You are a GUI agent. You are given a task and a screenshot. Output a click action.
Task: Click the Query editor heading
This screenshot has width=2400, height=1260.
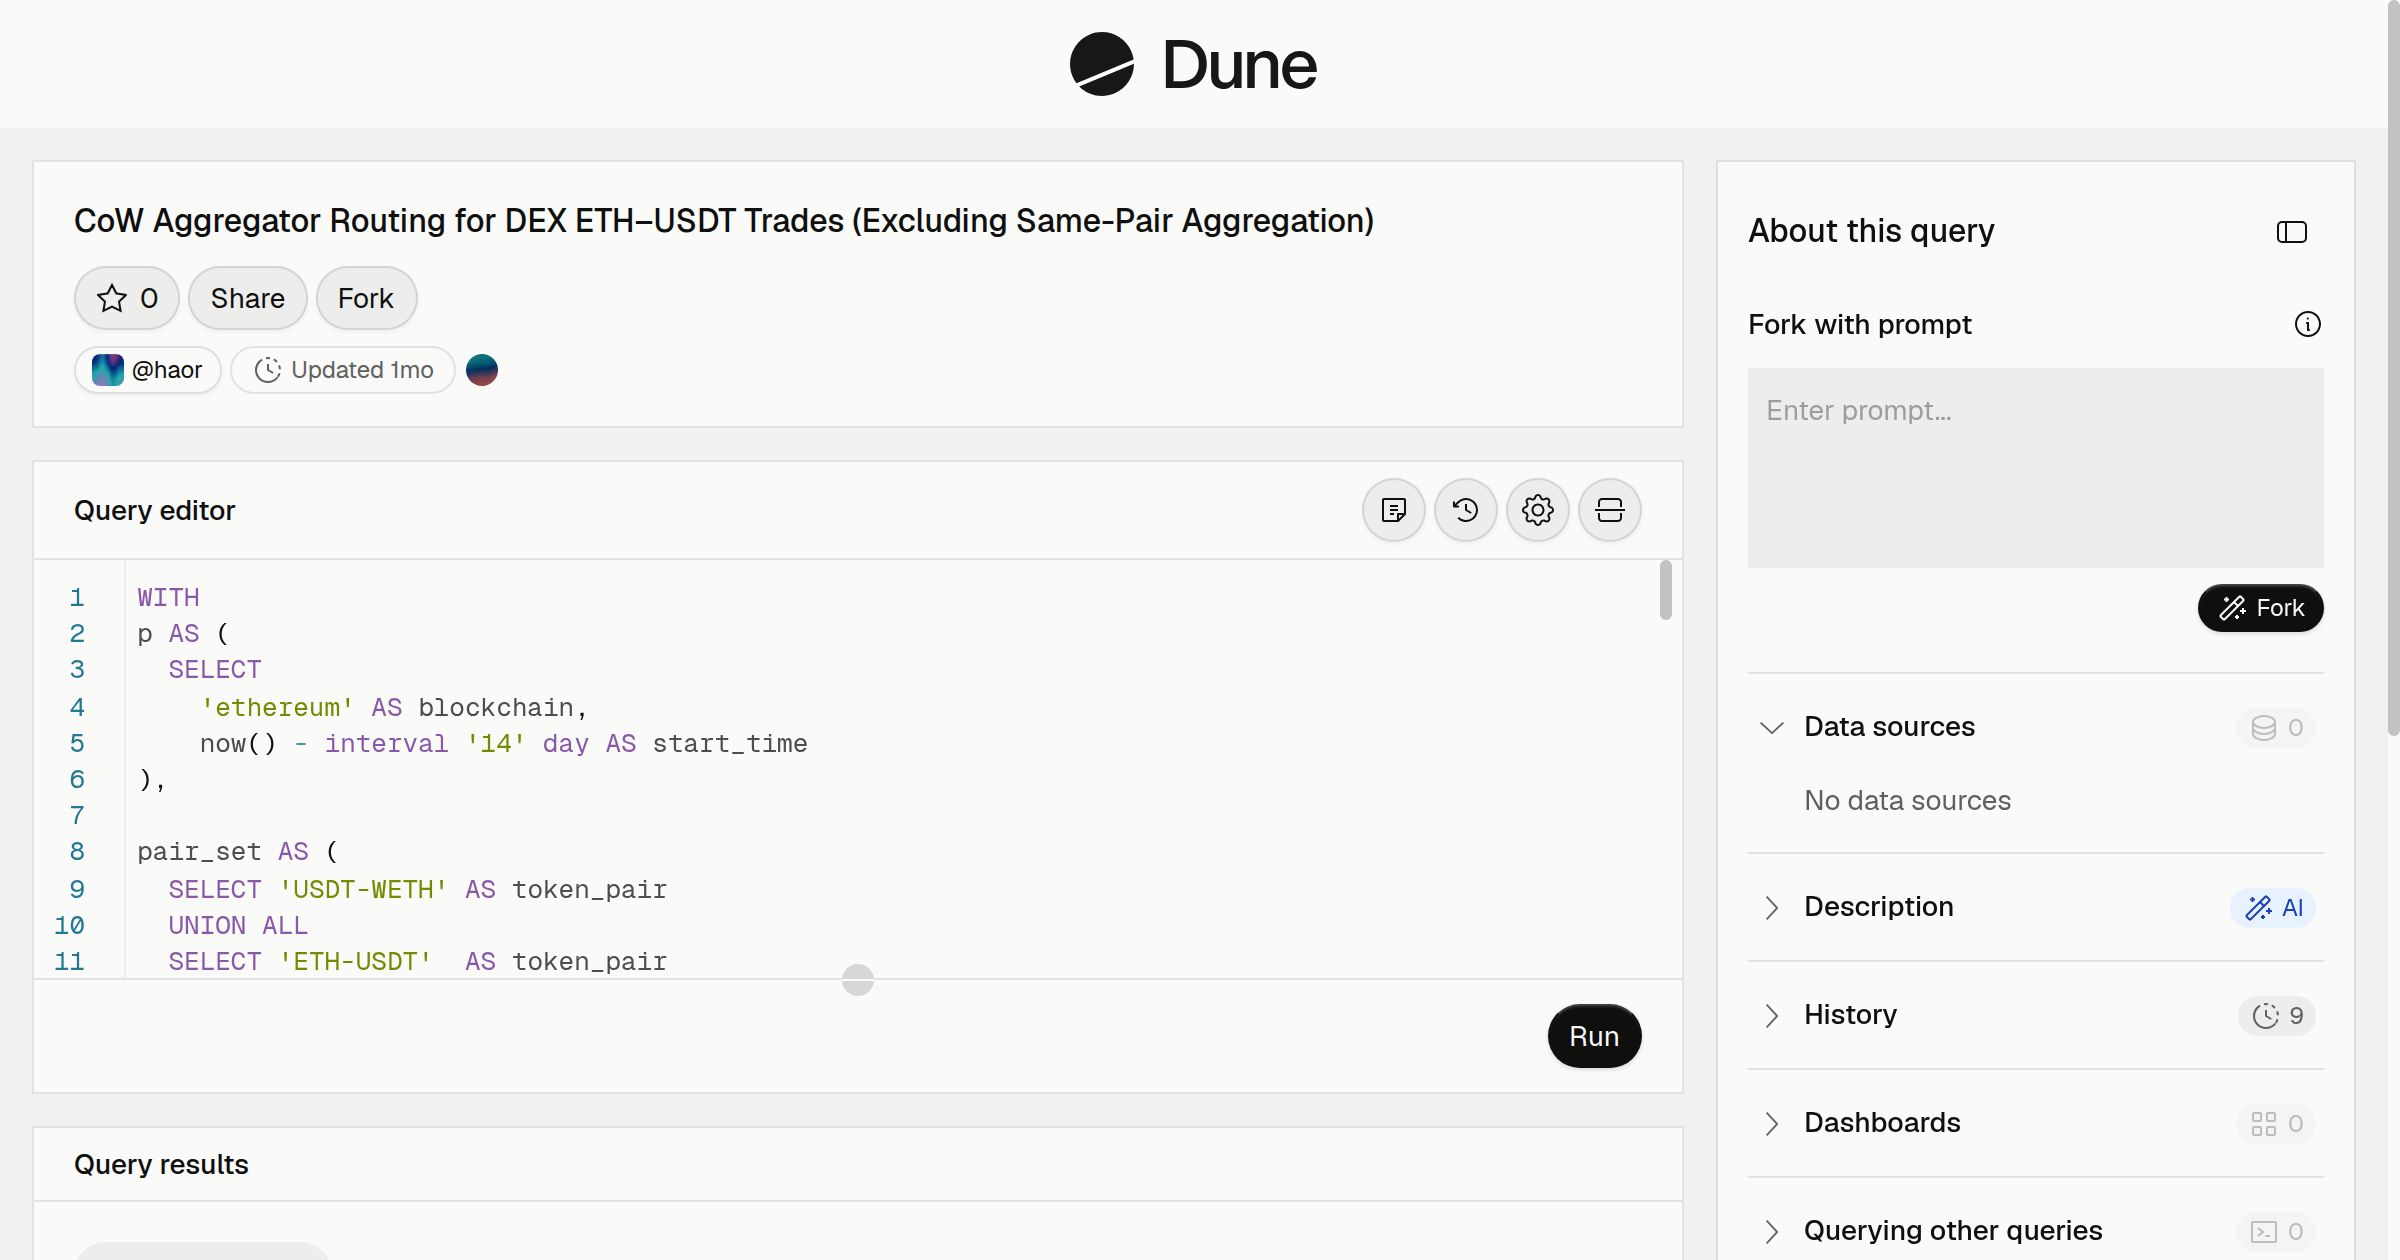point(155,510)
